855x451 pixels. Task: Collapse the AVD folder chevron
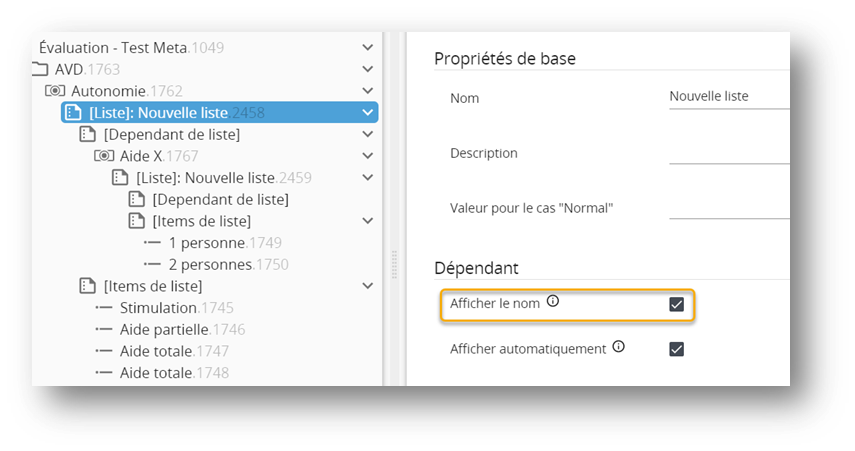[x=368, y=69]
